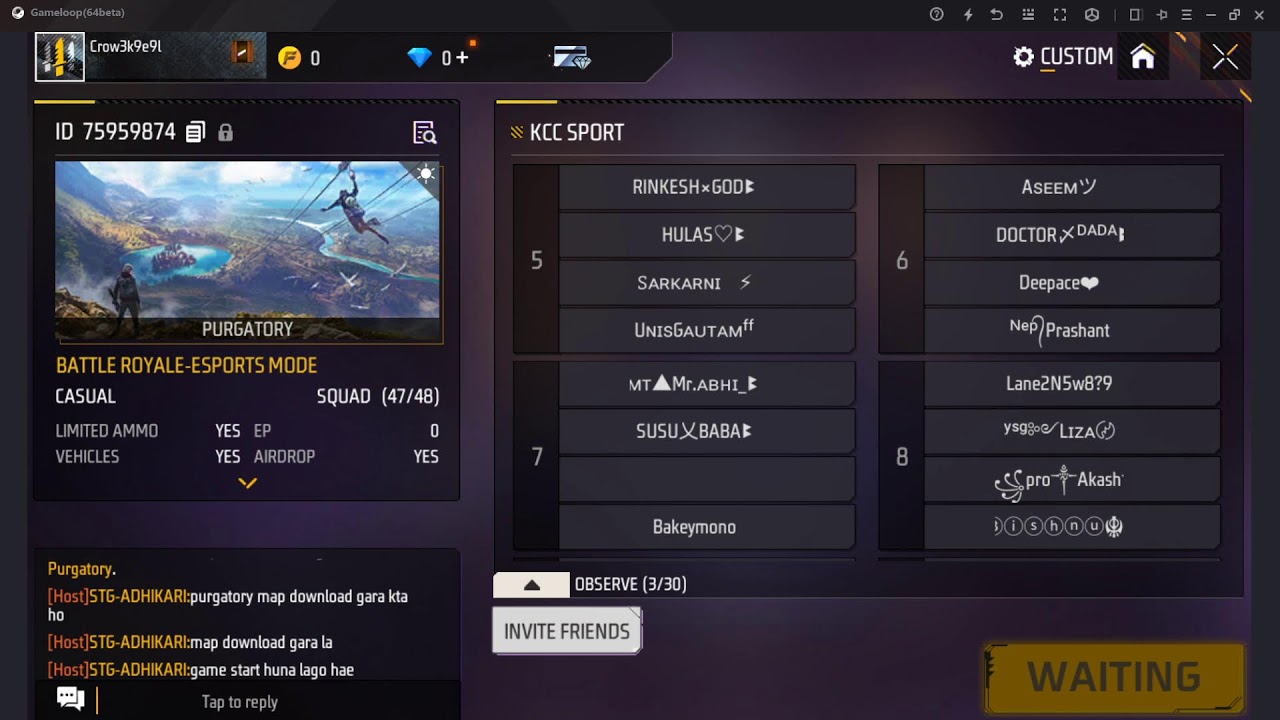Screen dimensions: 1280x720
Task: Open Gameloop menu in title bar
Action: (x=1186, y=14)
